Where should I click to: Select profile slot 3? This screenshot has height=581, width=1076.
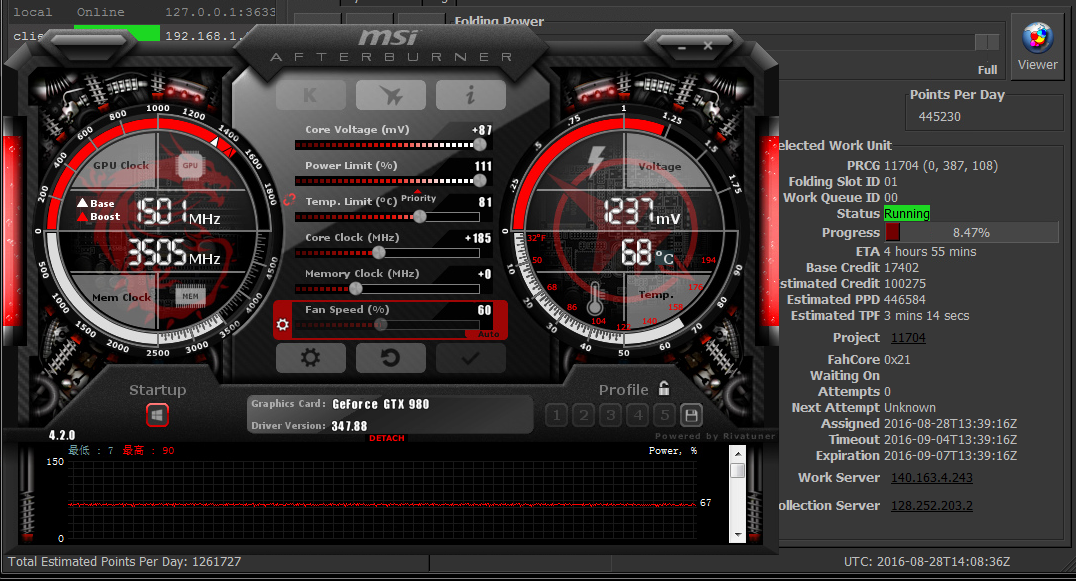pos(611,415)
